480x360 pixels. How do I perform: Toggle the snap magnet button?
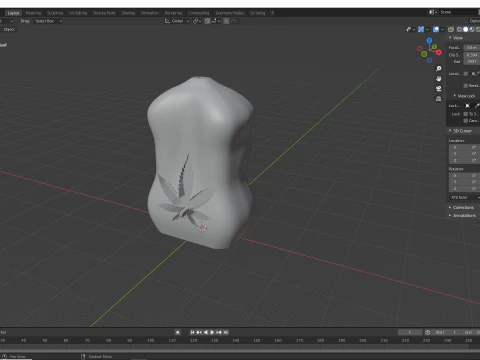coord(207,21)
